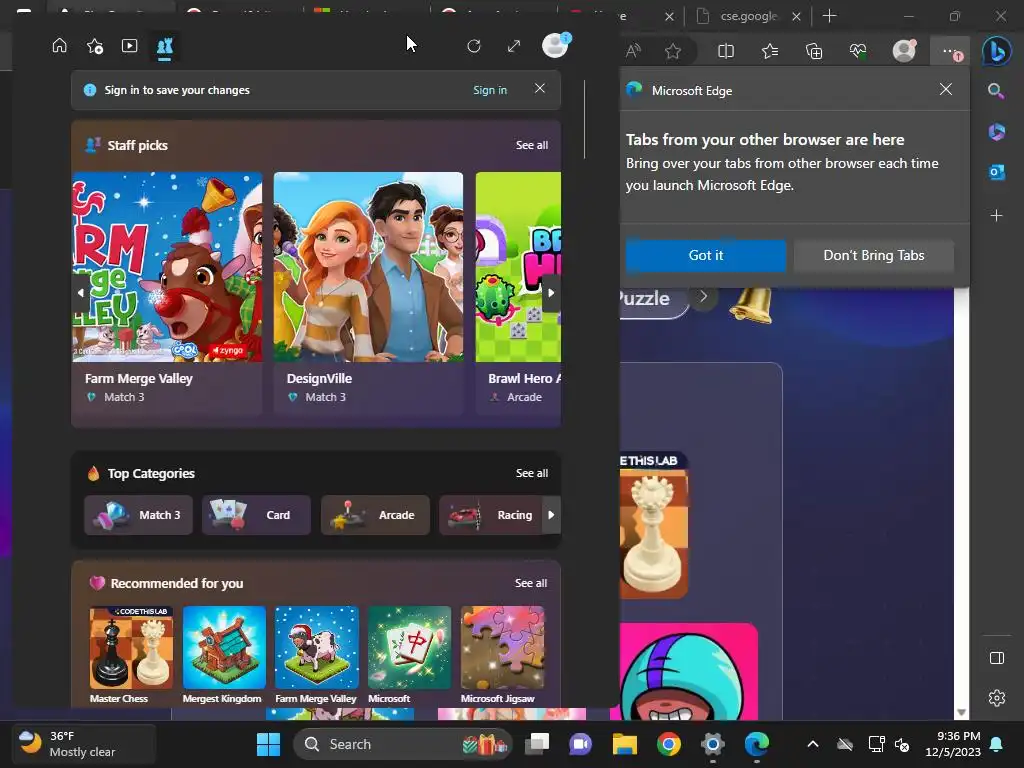Image resolution: width=1024 pixels, height=768 pixels.
Task: Open the Games panel home icon
Action: point(59,45)
